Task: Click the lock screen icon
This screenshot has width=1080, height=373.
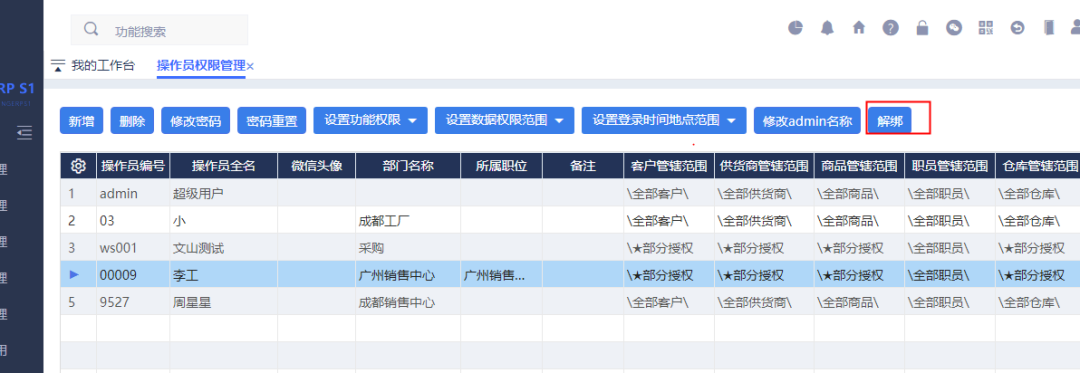Action: click(x=922, y=28)
